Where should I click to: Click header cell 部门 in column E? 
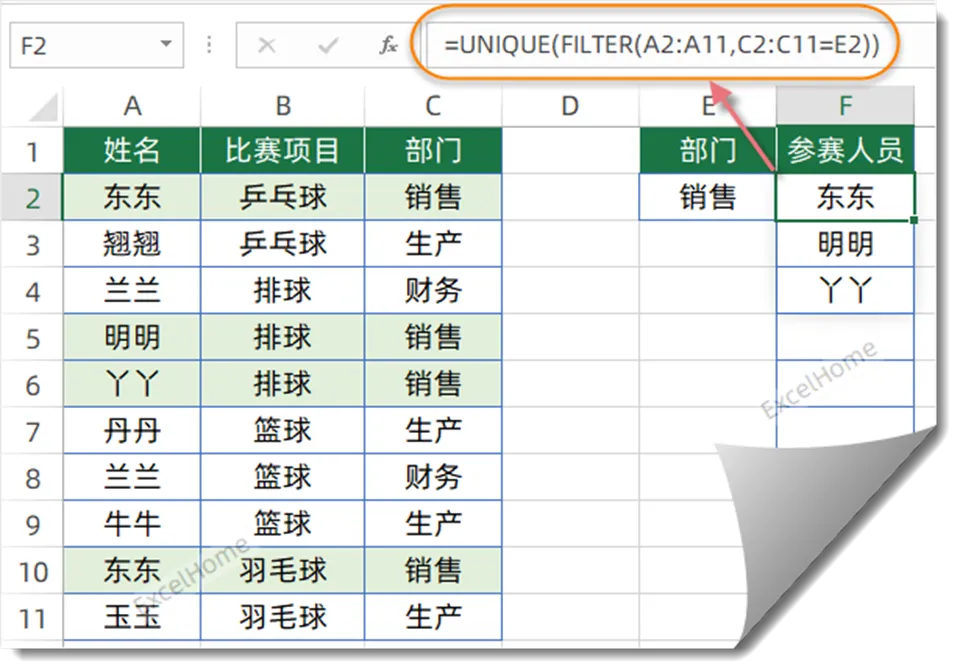point(708,151)
